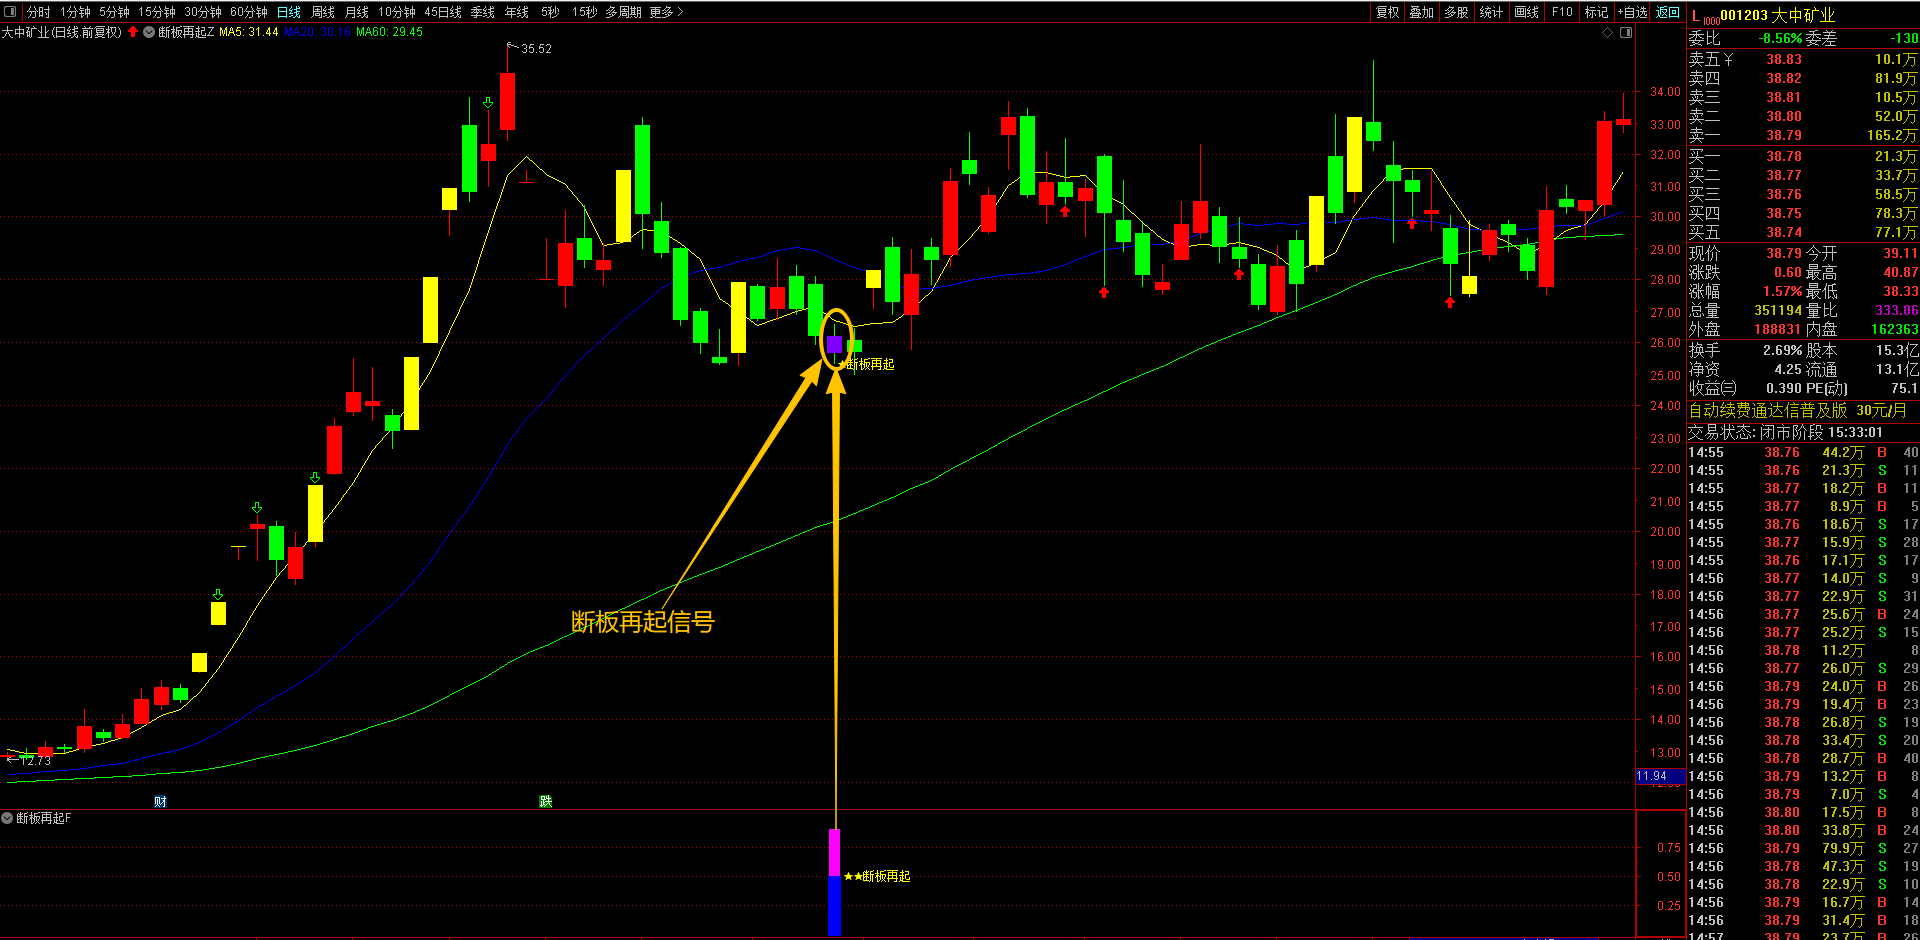Click the MA20 indicator label
The width and height of the screenshot is (1920, 940).
[318, 32]
